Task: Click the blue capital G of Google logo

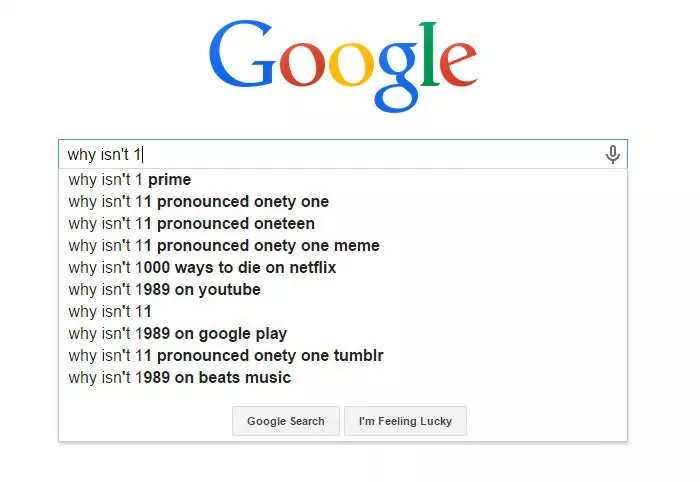Action: point(242,54)
